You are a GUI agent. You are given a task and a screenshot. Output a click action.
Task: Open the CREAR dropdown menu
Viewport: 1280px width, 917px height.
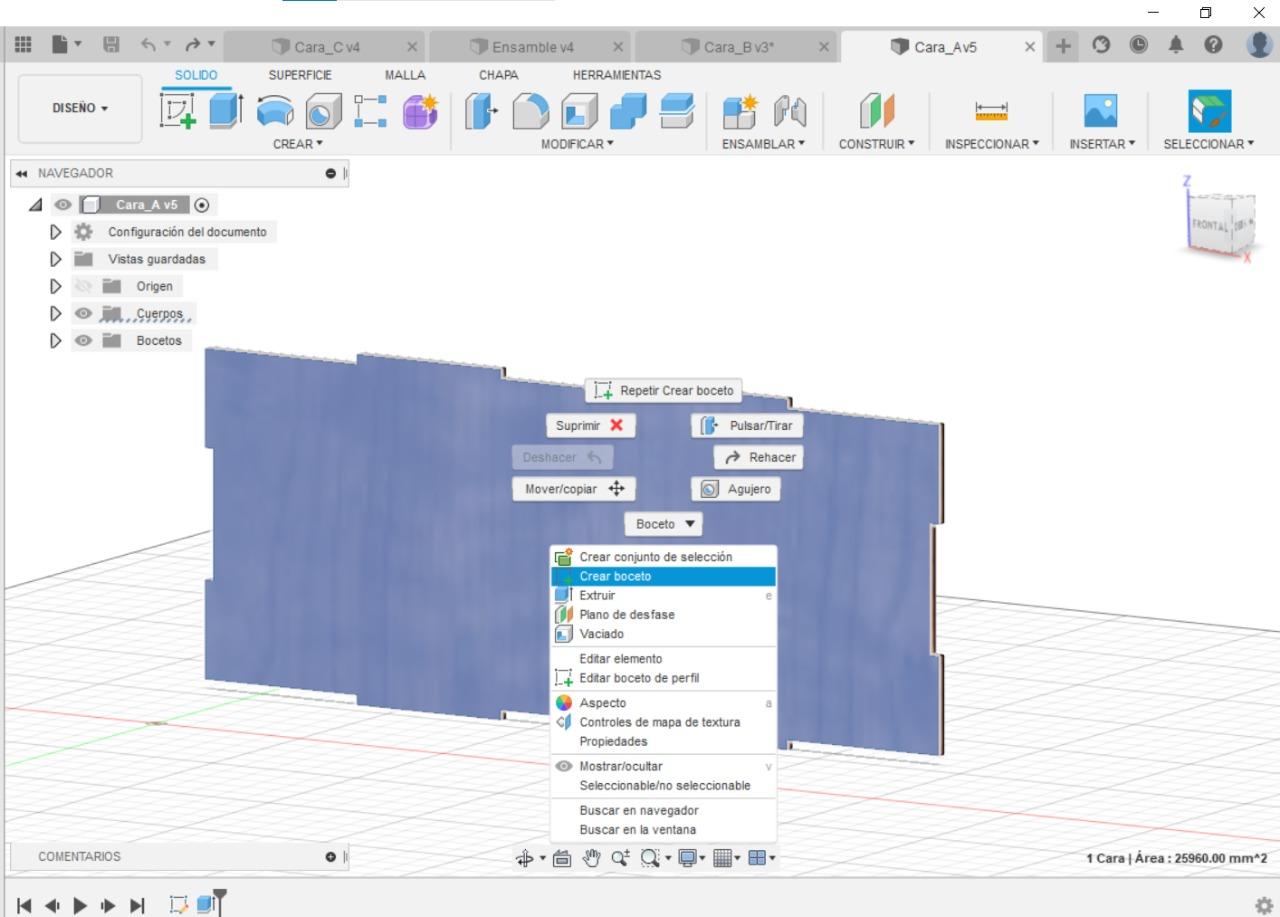click(x=299, y=144)
